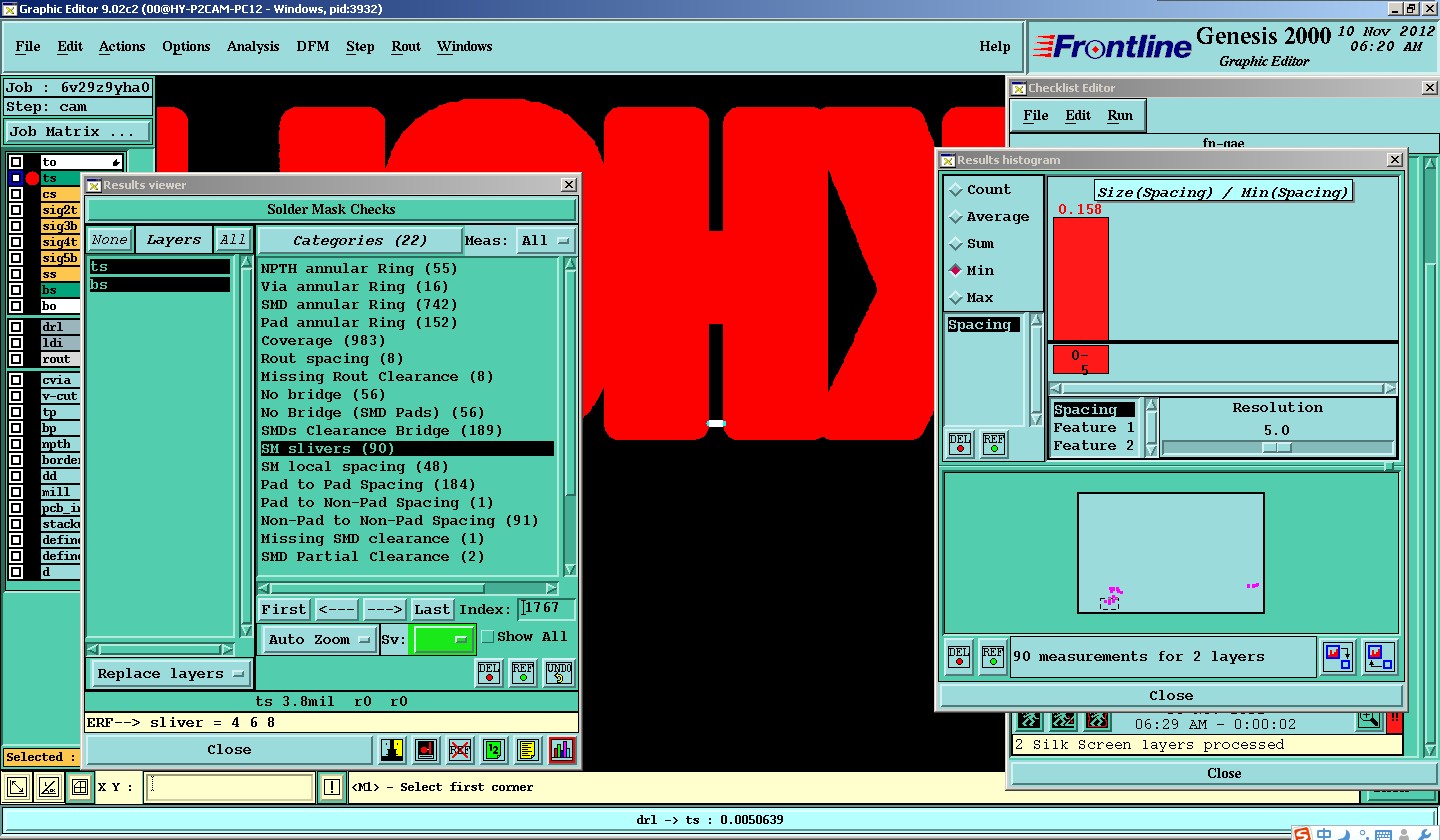Adjust the Resolution slider
The width and height of the screenshot is (1440, 840).
[x=1276, y=447]
